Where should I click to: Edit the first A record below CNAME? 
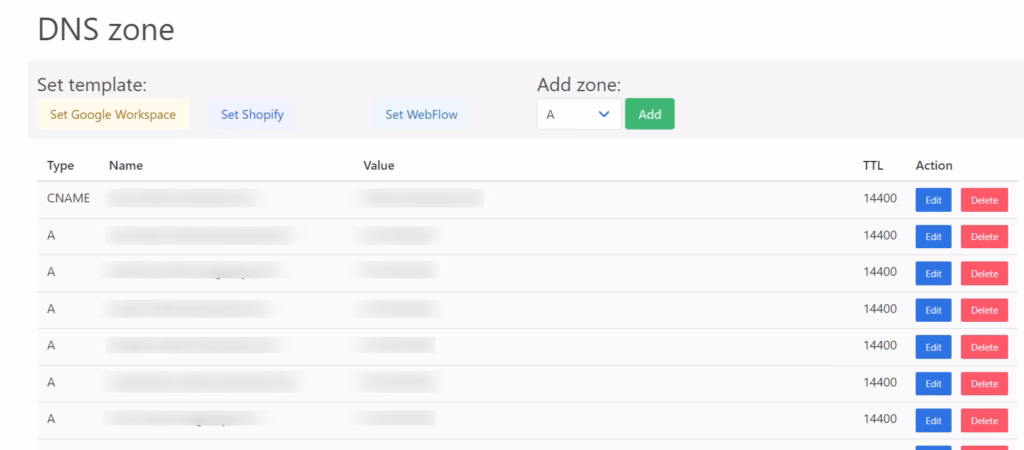tap(933, 236)
